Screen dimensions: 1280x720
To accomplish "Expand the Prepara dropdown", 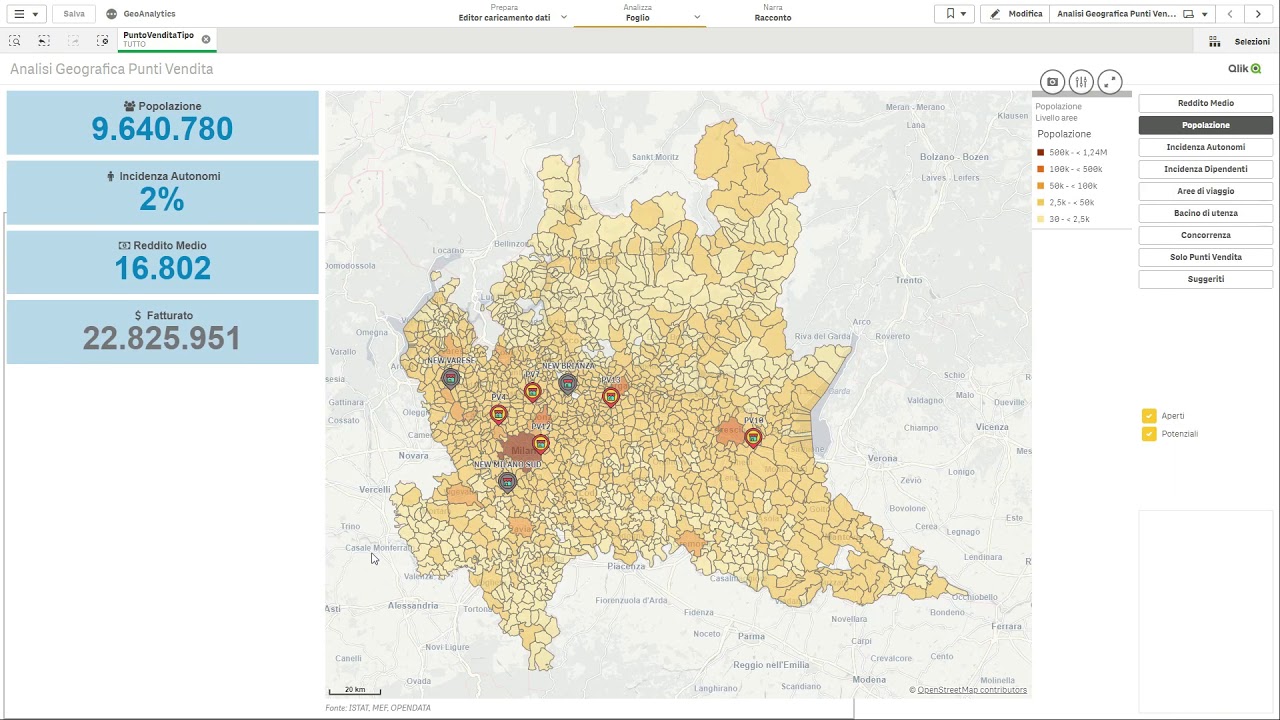I will click(563, 17).
